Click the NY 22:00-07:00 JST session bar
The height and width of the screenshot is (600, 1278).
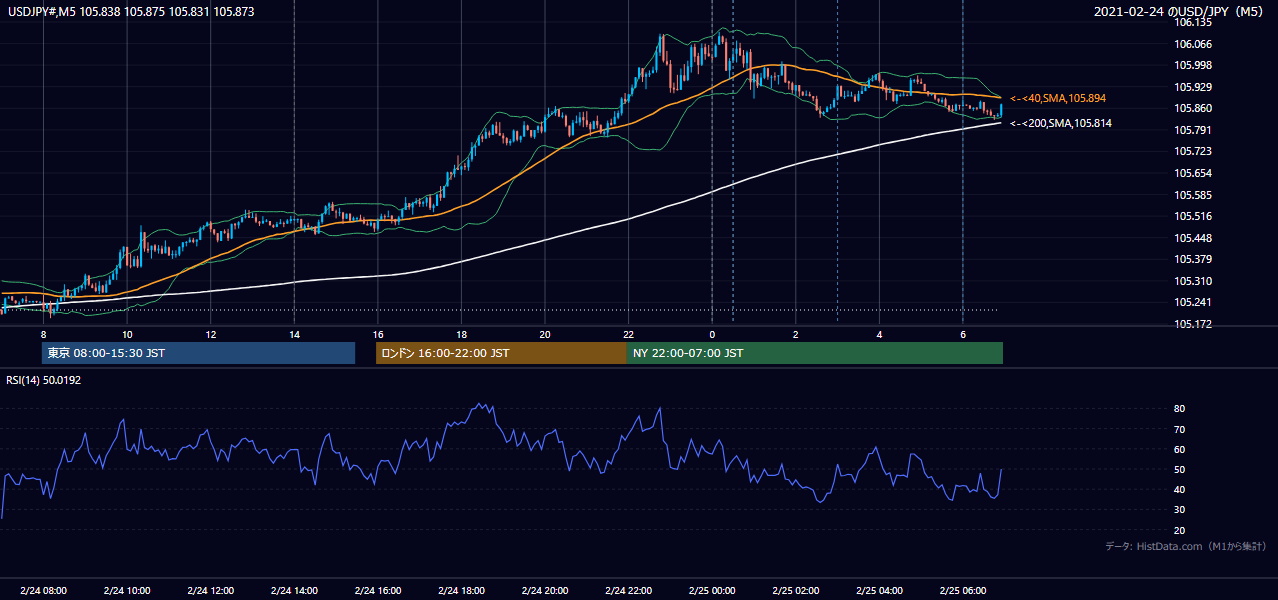pyautogui.click(x=815, y=353)
